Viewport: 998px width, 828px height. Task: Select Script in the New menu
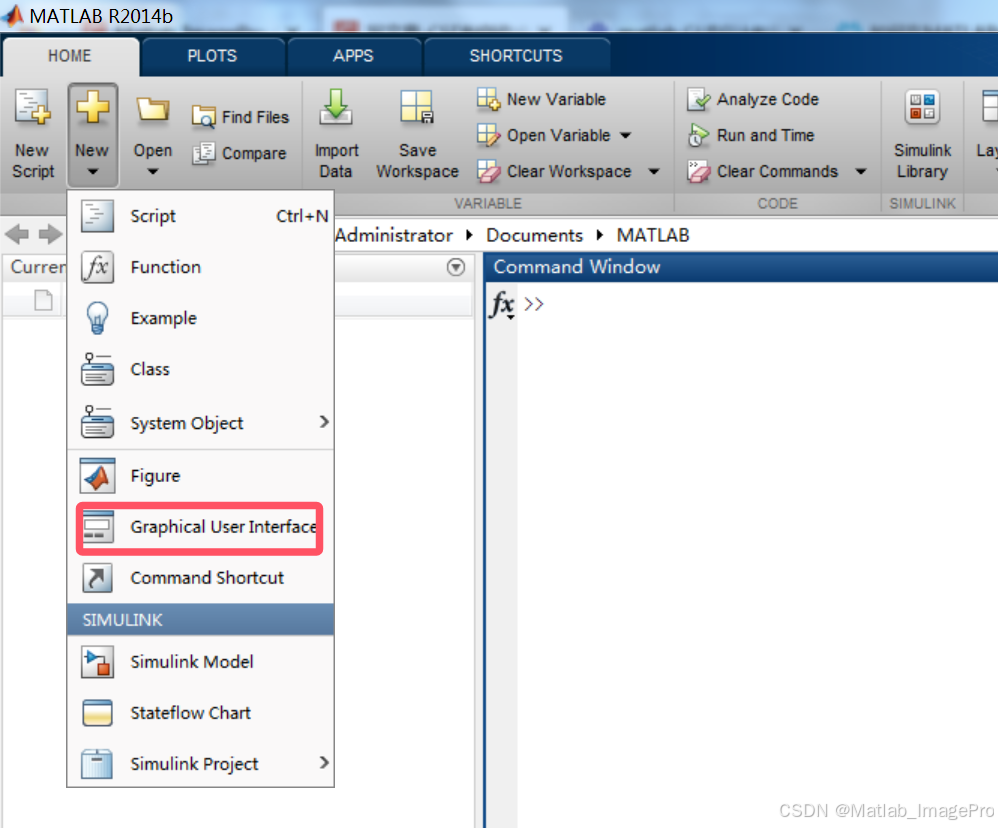pos(200,216)
